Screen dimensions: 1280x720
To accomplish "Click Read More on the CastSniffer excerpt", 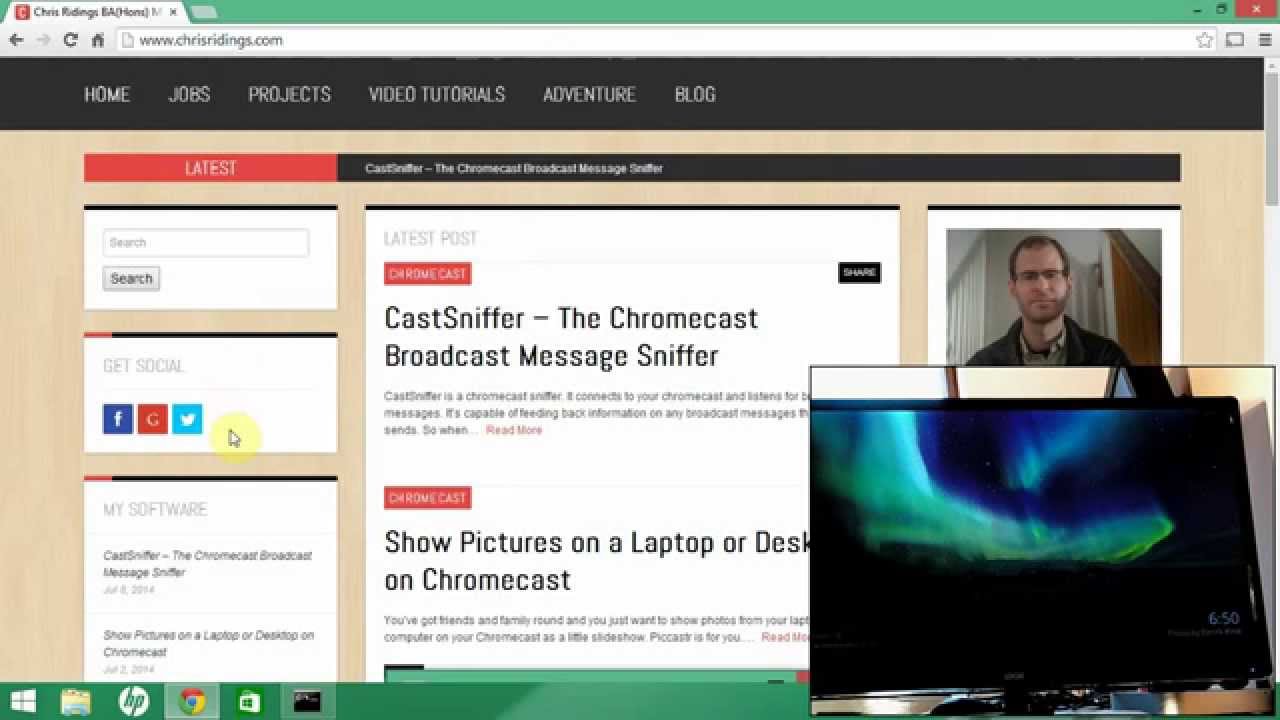I will pyautogui.click(x=514, y=430).
